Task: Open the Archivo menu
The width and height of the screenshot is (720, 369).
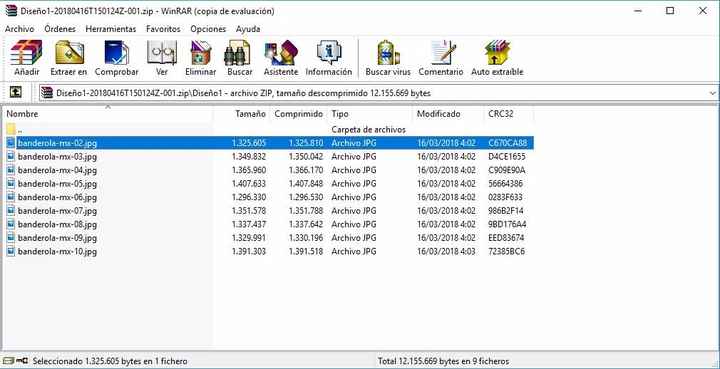Action: coord(19,29)
